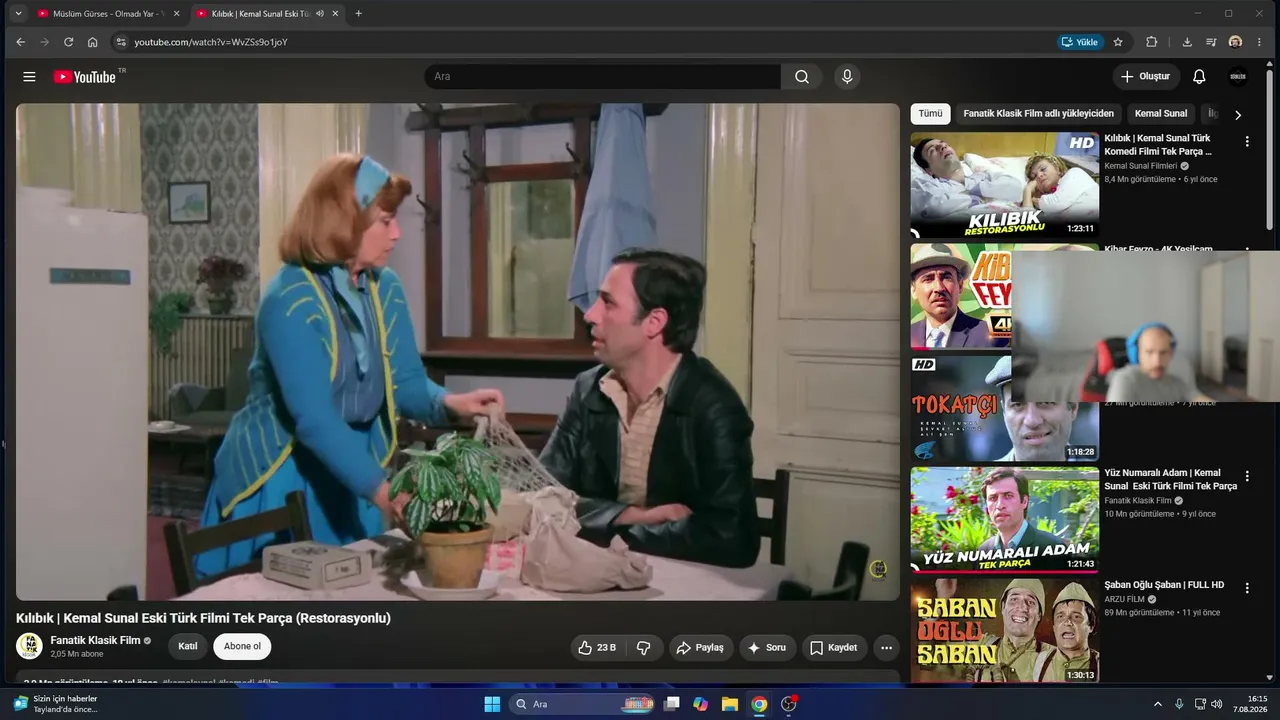Open Task View on the taskbar
This screenshot has height=720, width=1280.
[672, 704]
